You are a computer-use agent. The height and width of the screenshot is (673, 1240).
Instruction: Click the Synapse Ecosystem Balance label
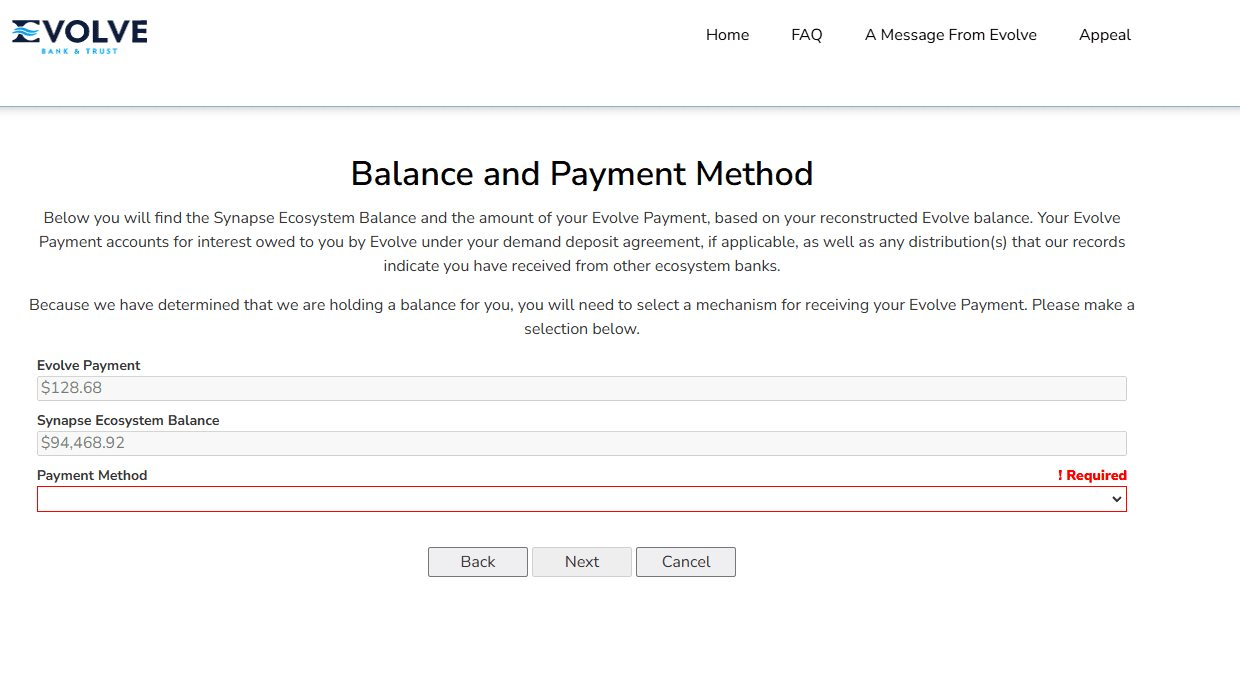tap(128, 421)
